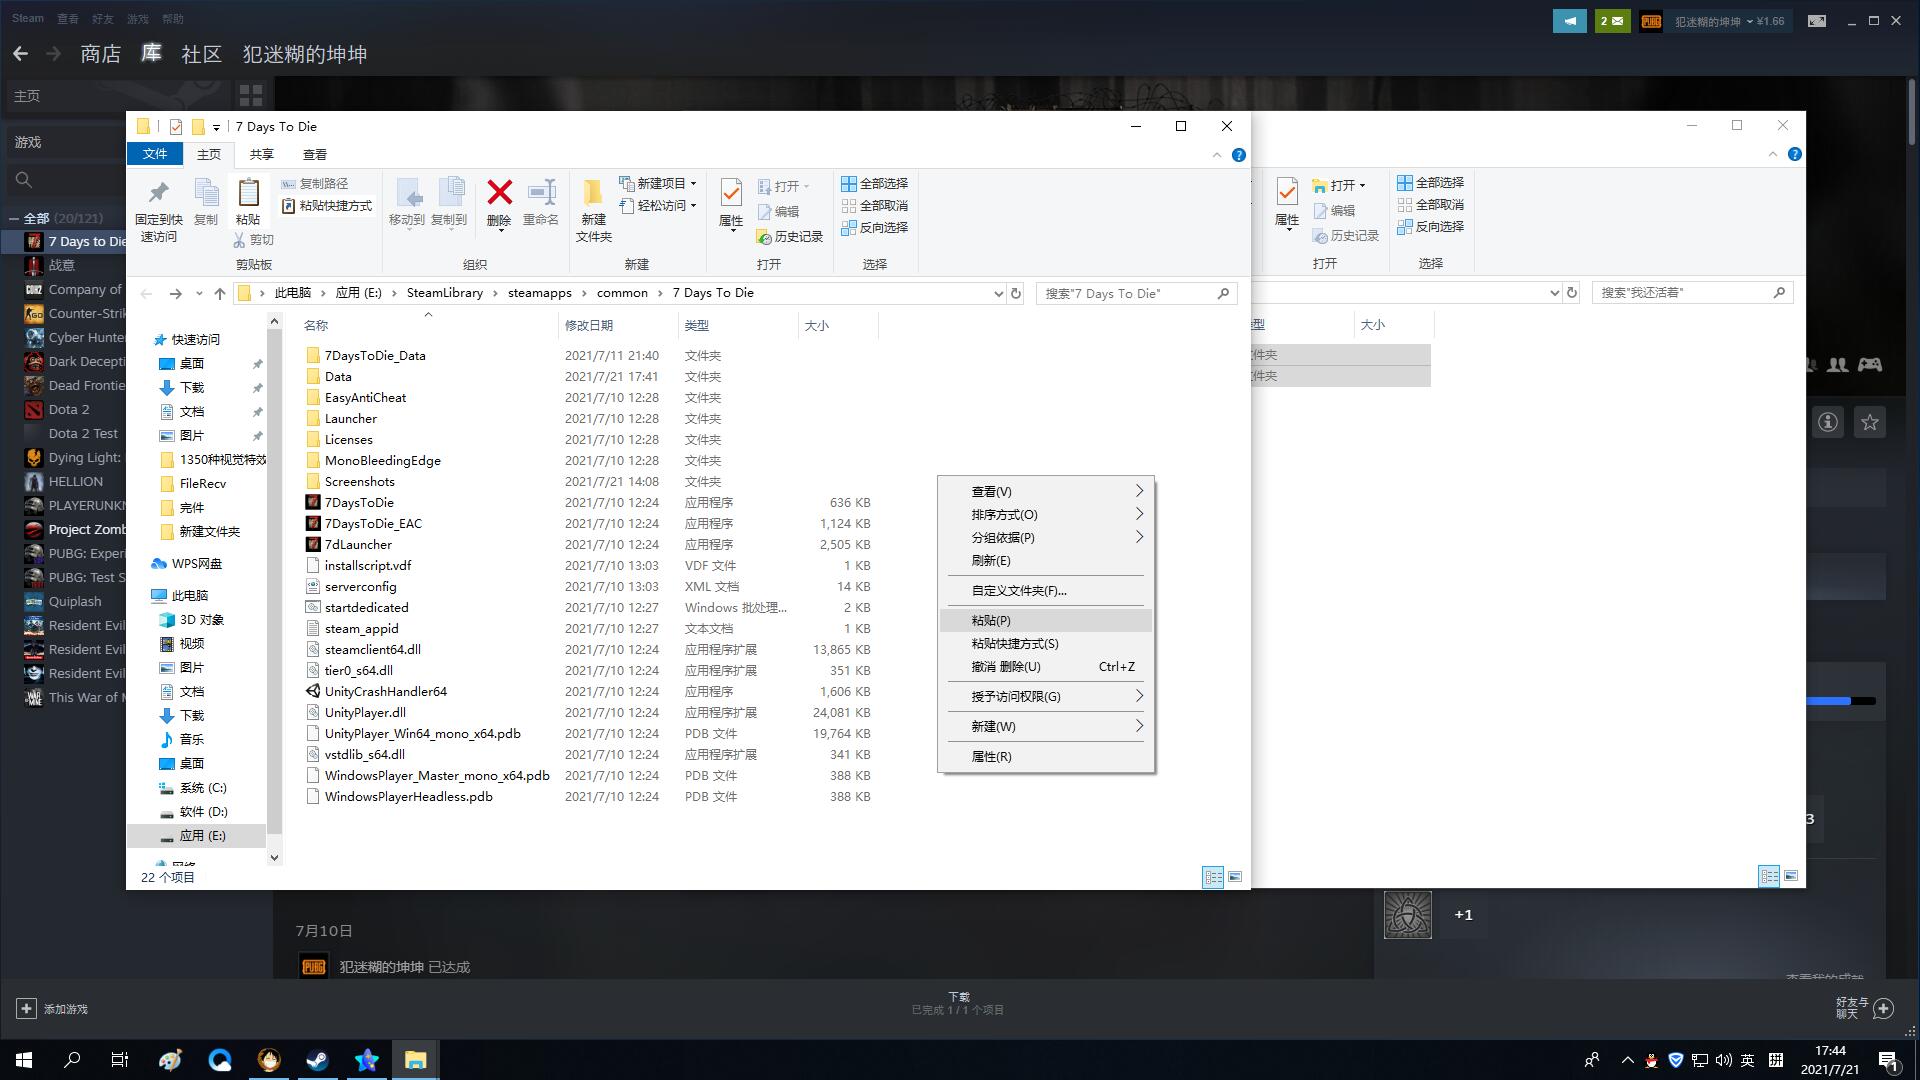Select the 7dLauncher application file
Viewport: 1920px width, 1080px height.
pos(358,545)
